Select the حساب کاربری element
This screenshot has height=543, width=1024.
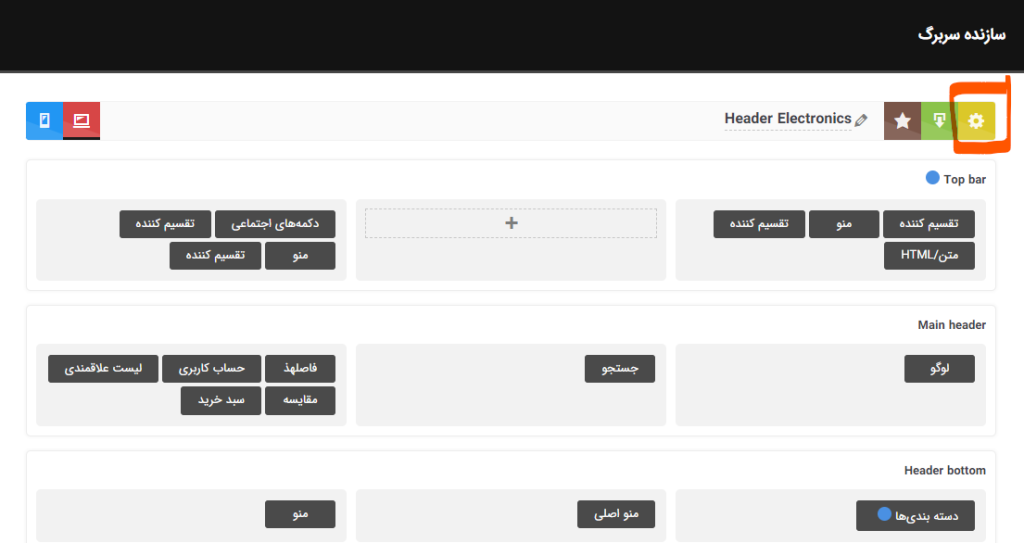point(212,369)
